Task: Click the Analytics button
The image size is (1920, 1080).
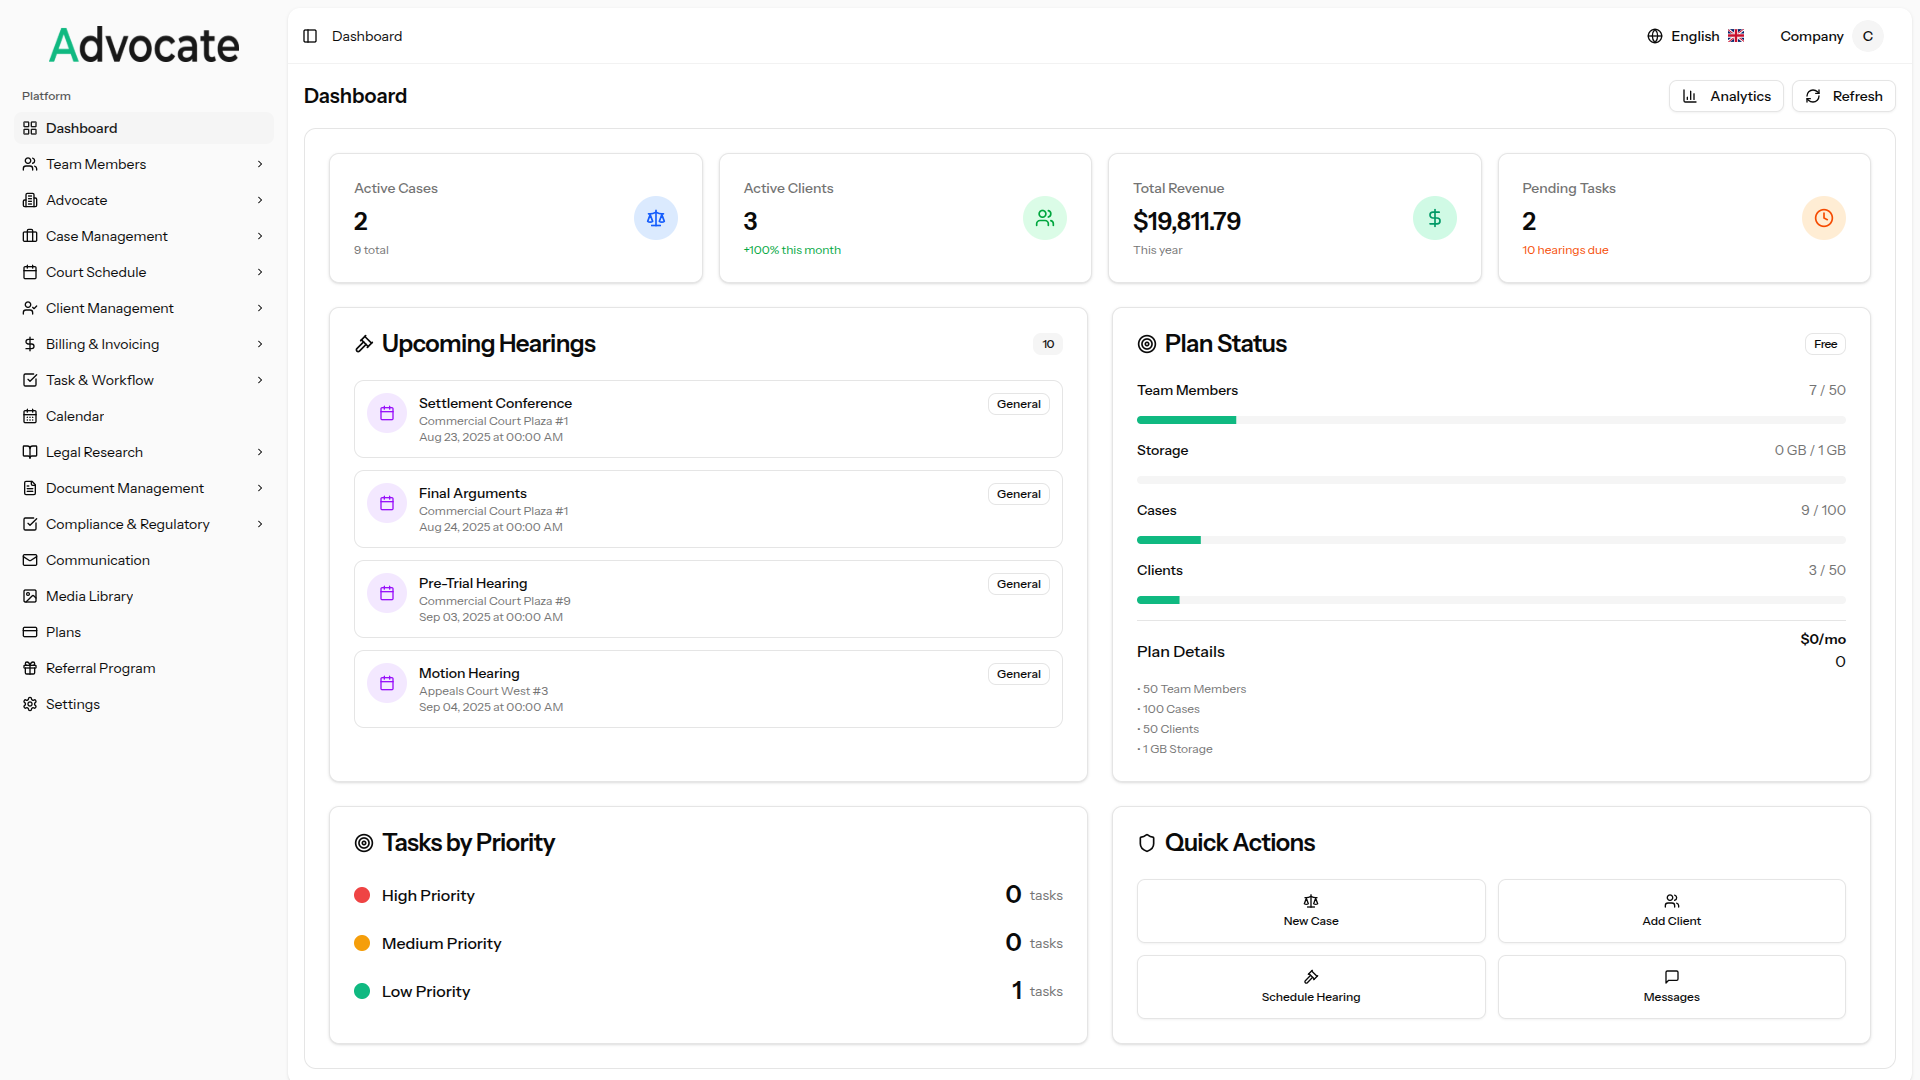Action: pos(1726,96)
